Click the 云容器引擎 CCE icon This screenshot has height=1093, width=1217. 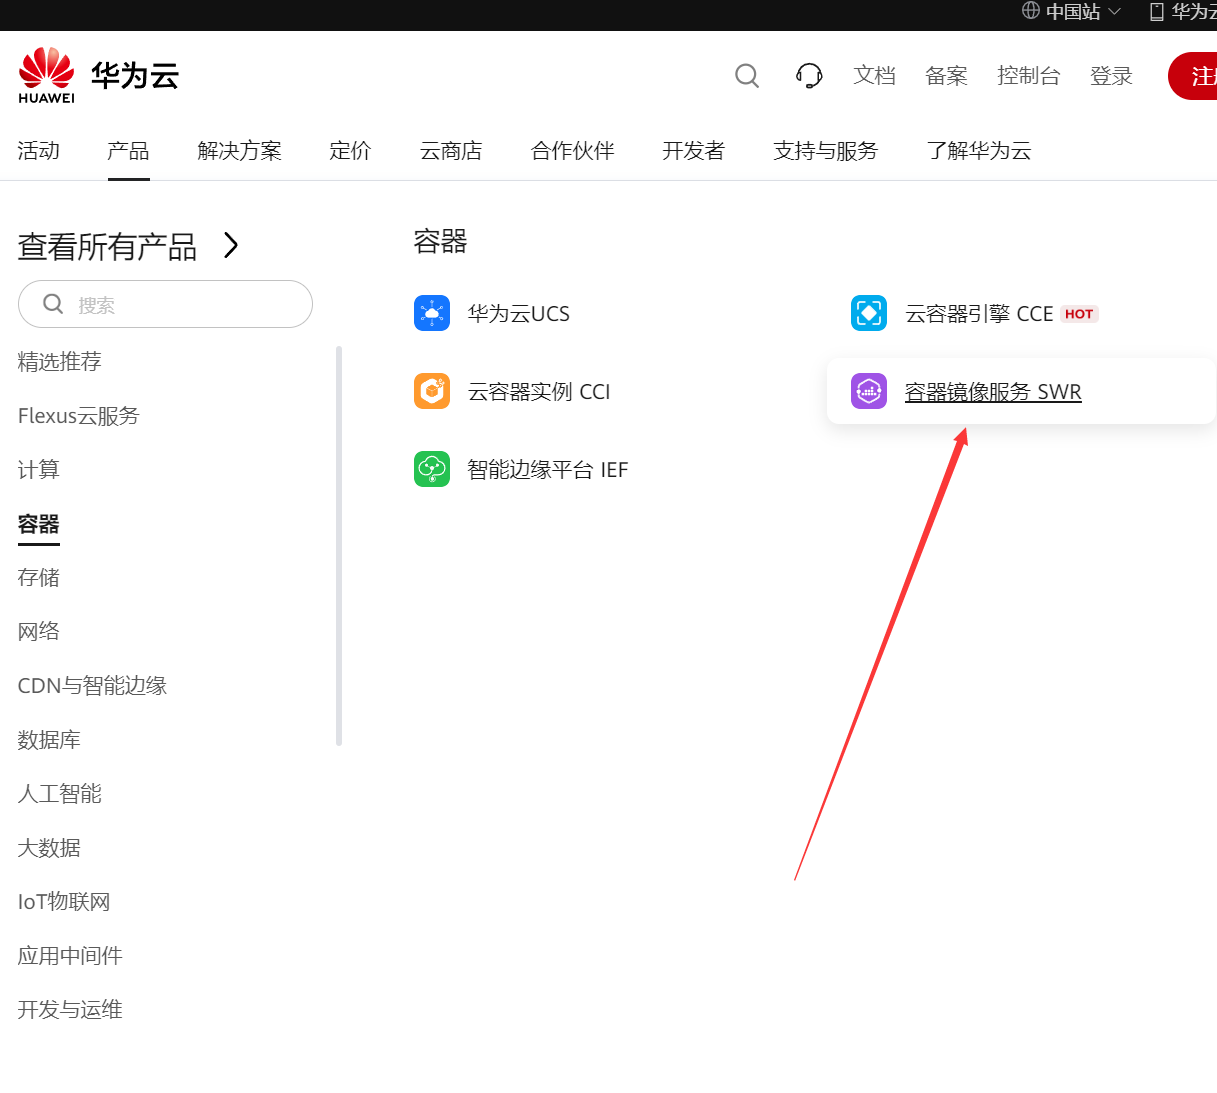pos(869,313)
